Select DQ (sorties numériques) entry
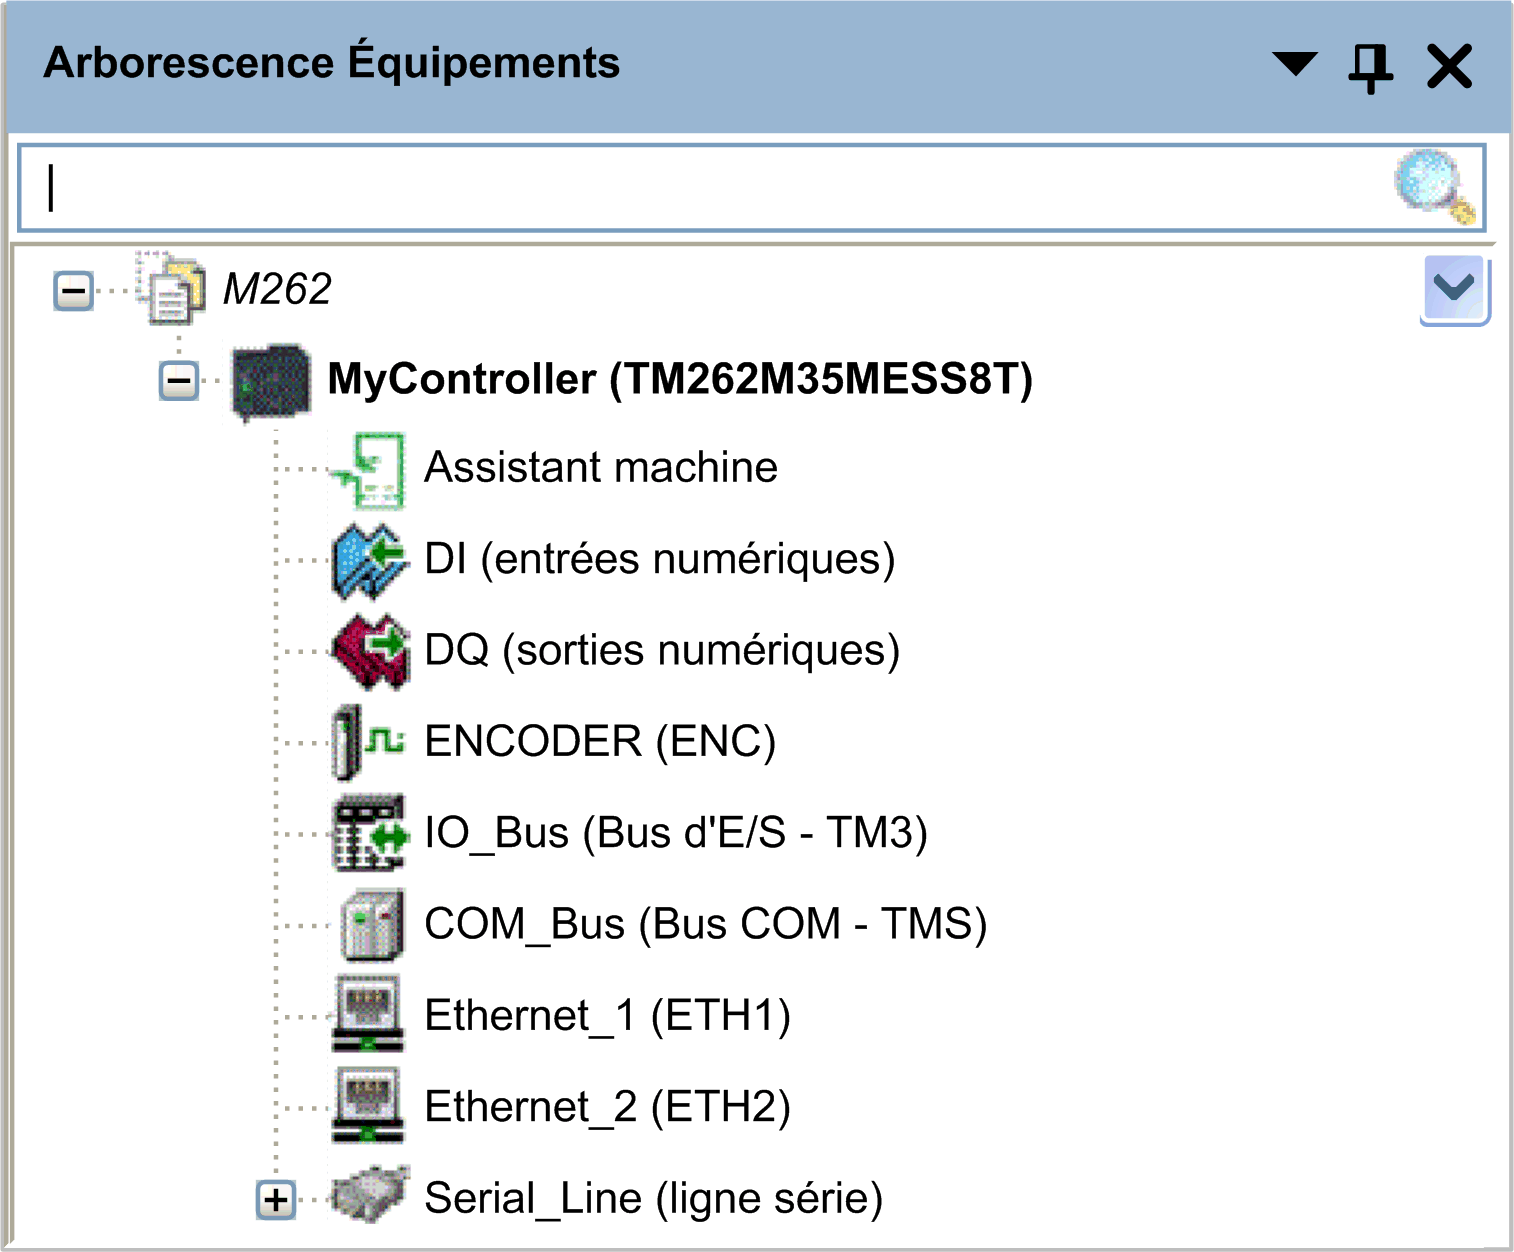The image size is (1514, 1252). point(662,650)
